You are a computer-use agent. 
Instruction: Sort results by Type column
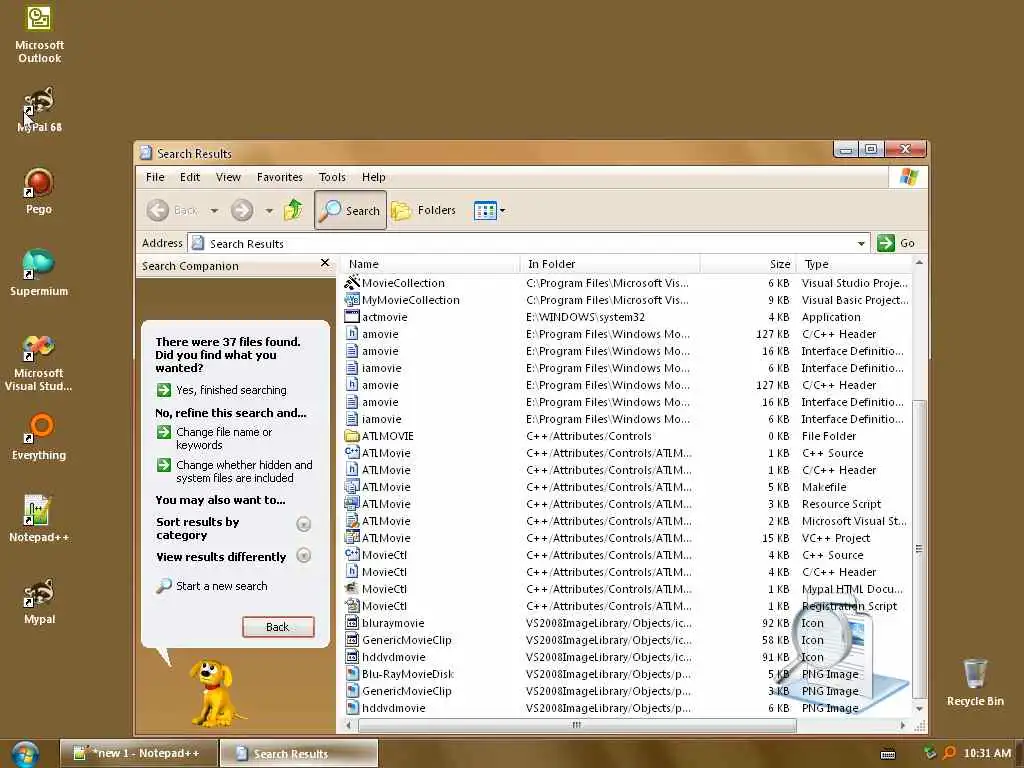(853, 264)
